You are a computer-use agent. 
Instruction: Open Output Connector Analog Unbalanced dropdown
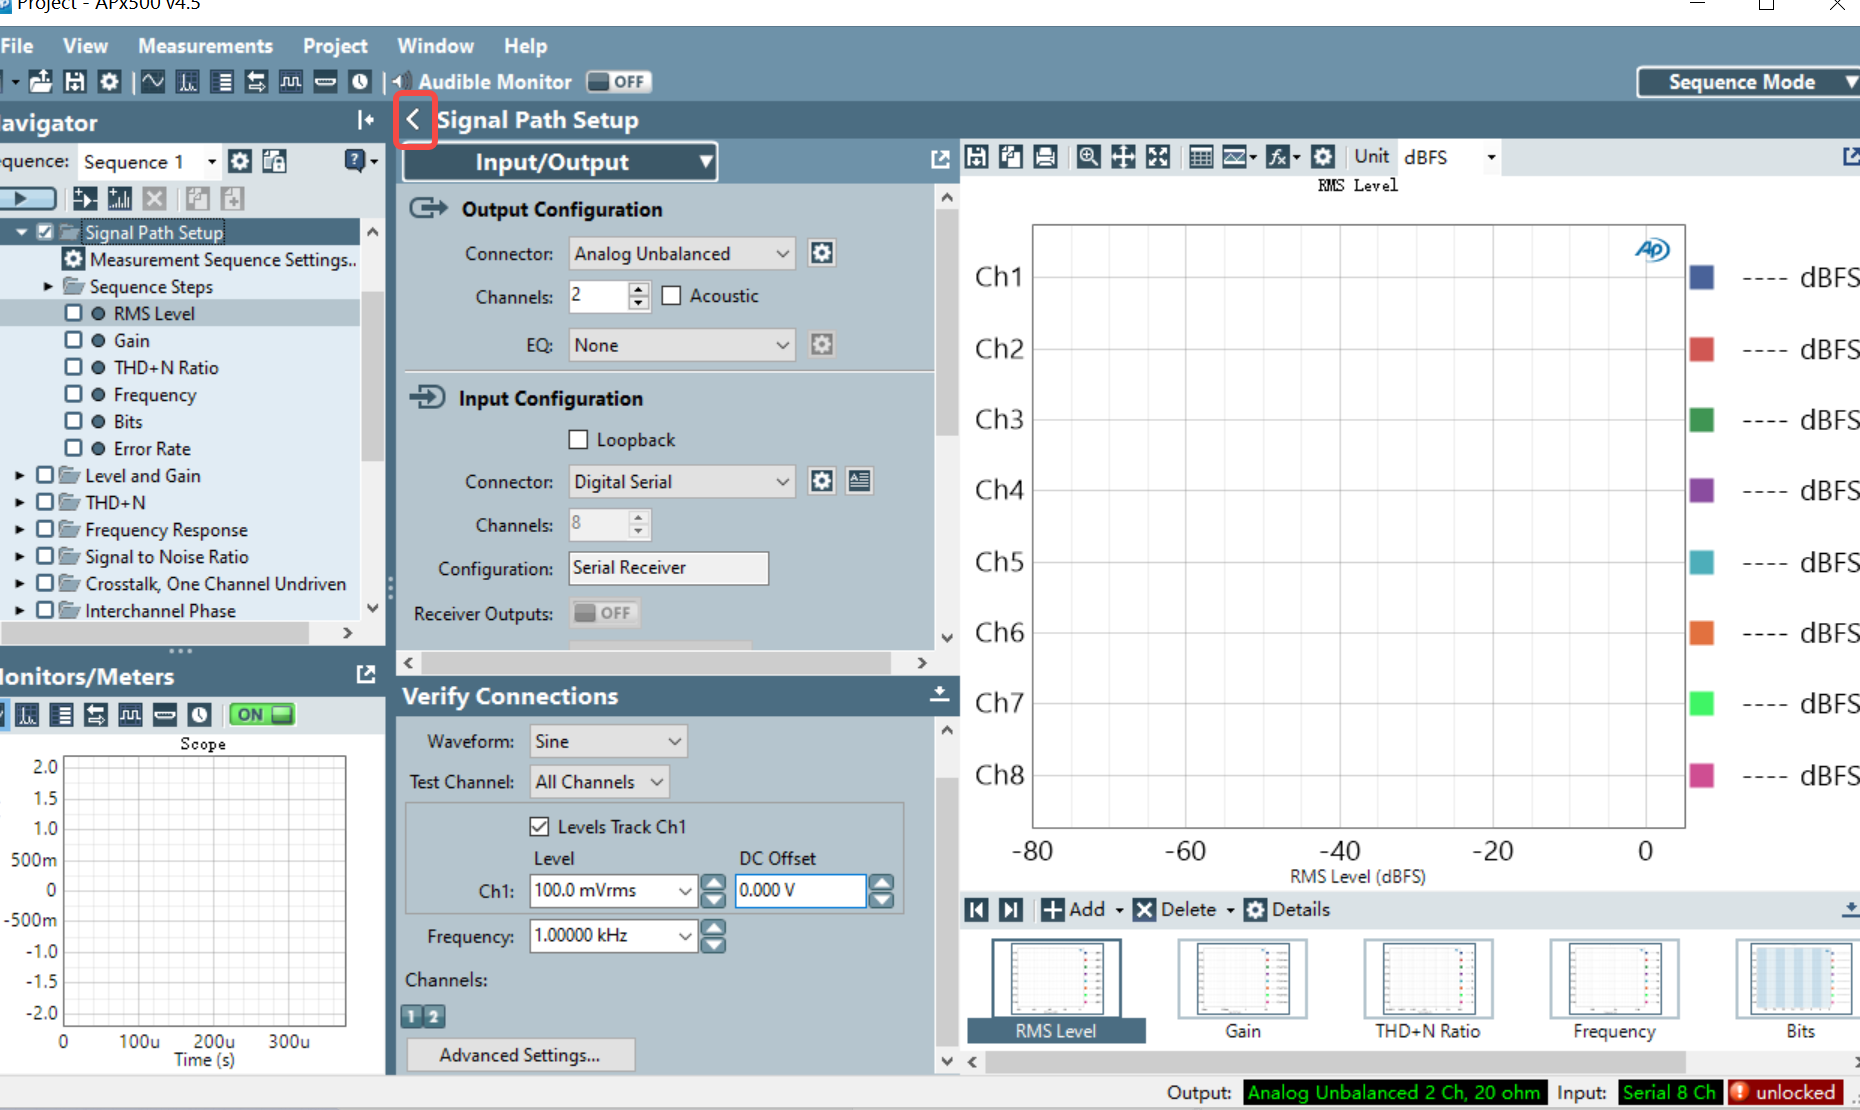[x=682, y=254]
